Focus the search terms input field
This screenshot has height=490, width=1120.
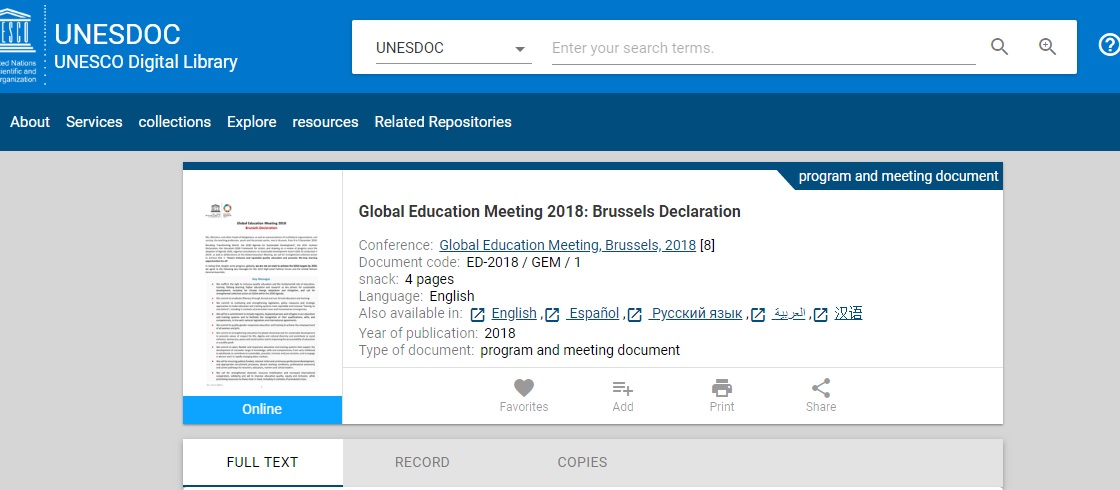coord(764,49)
